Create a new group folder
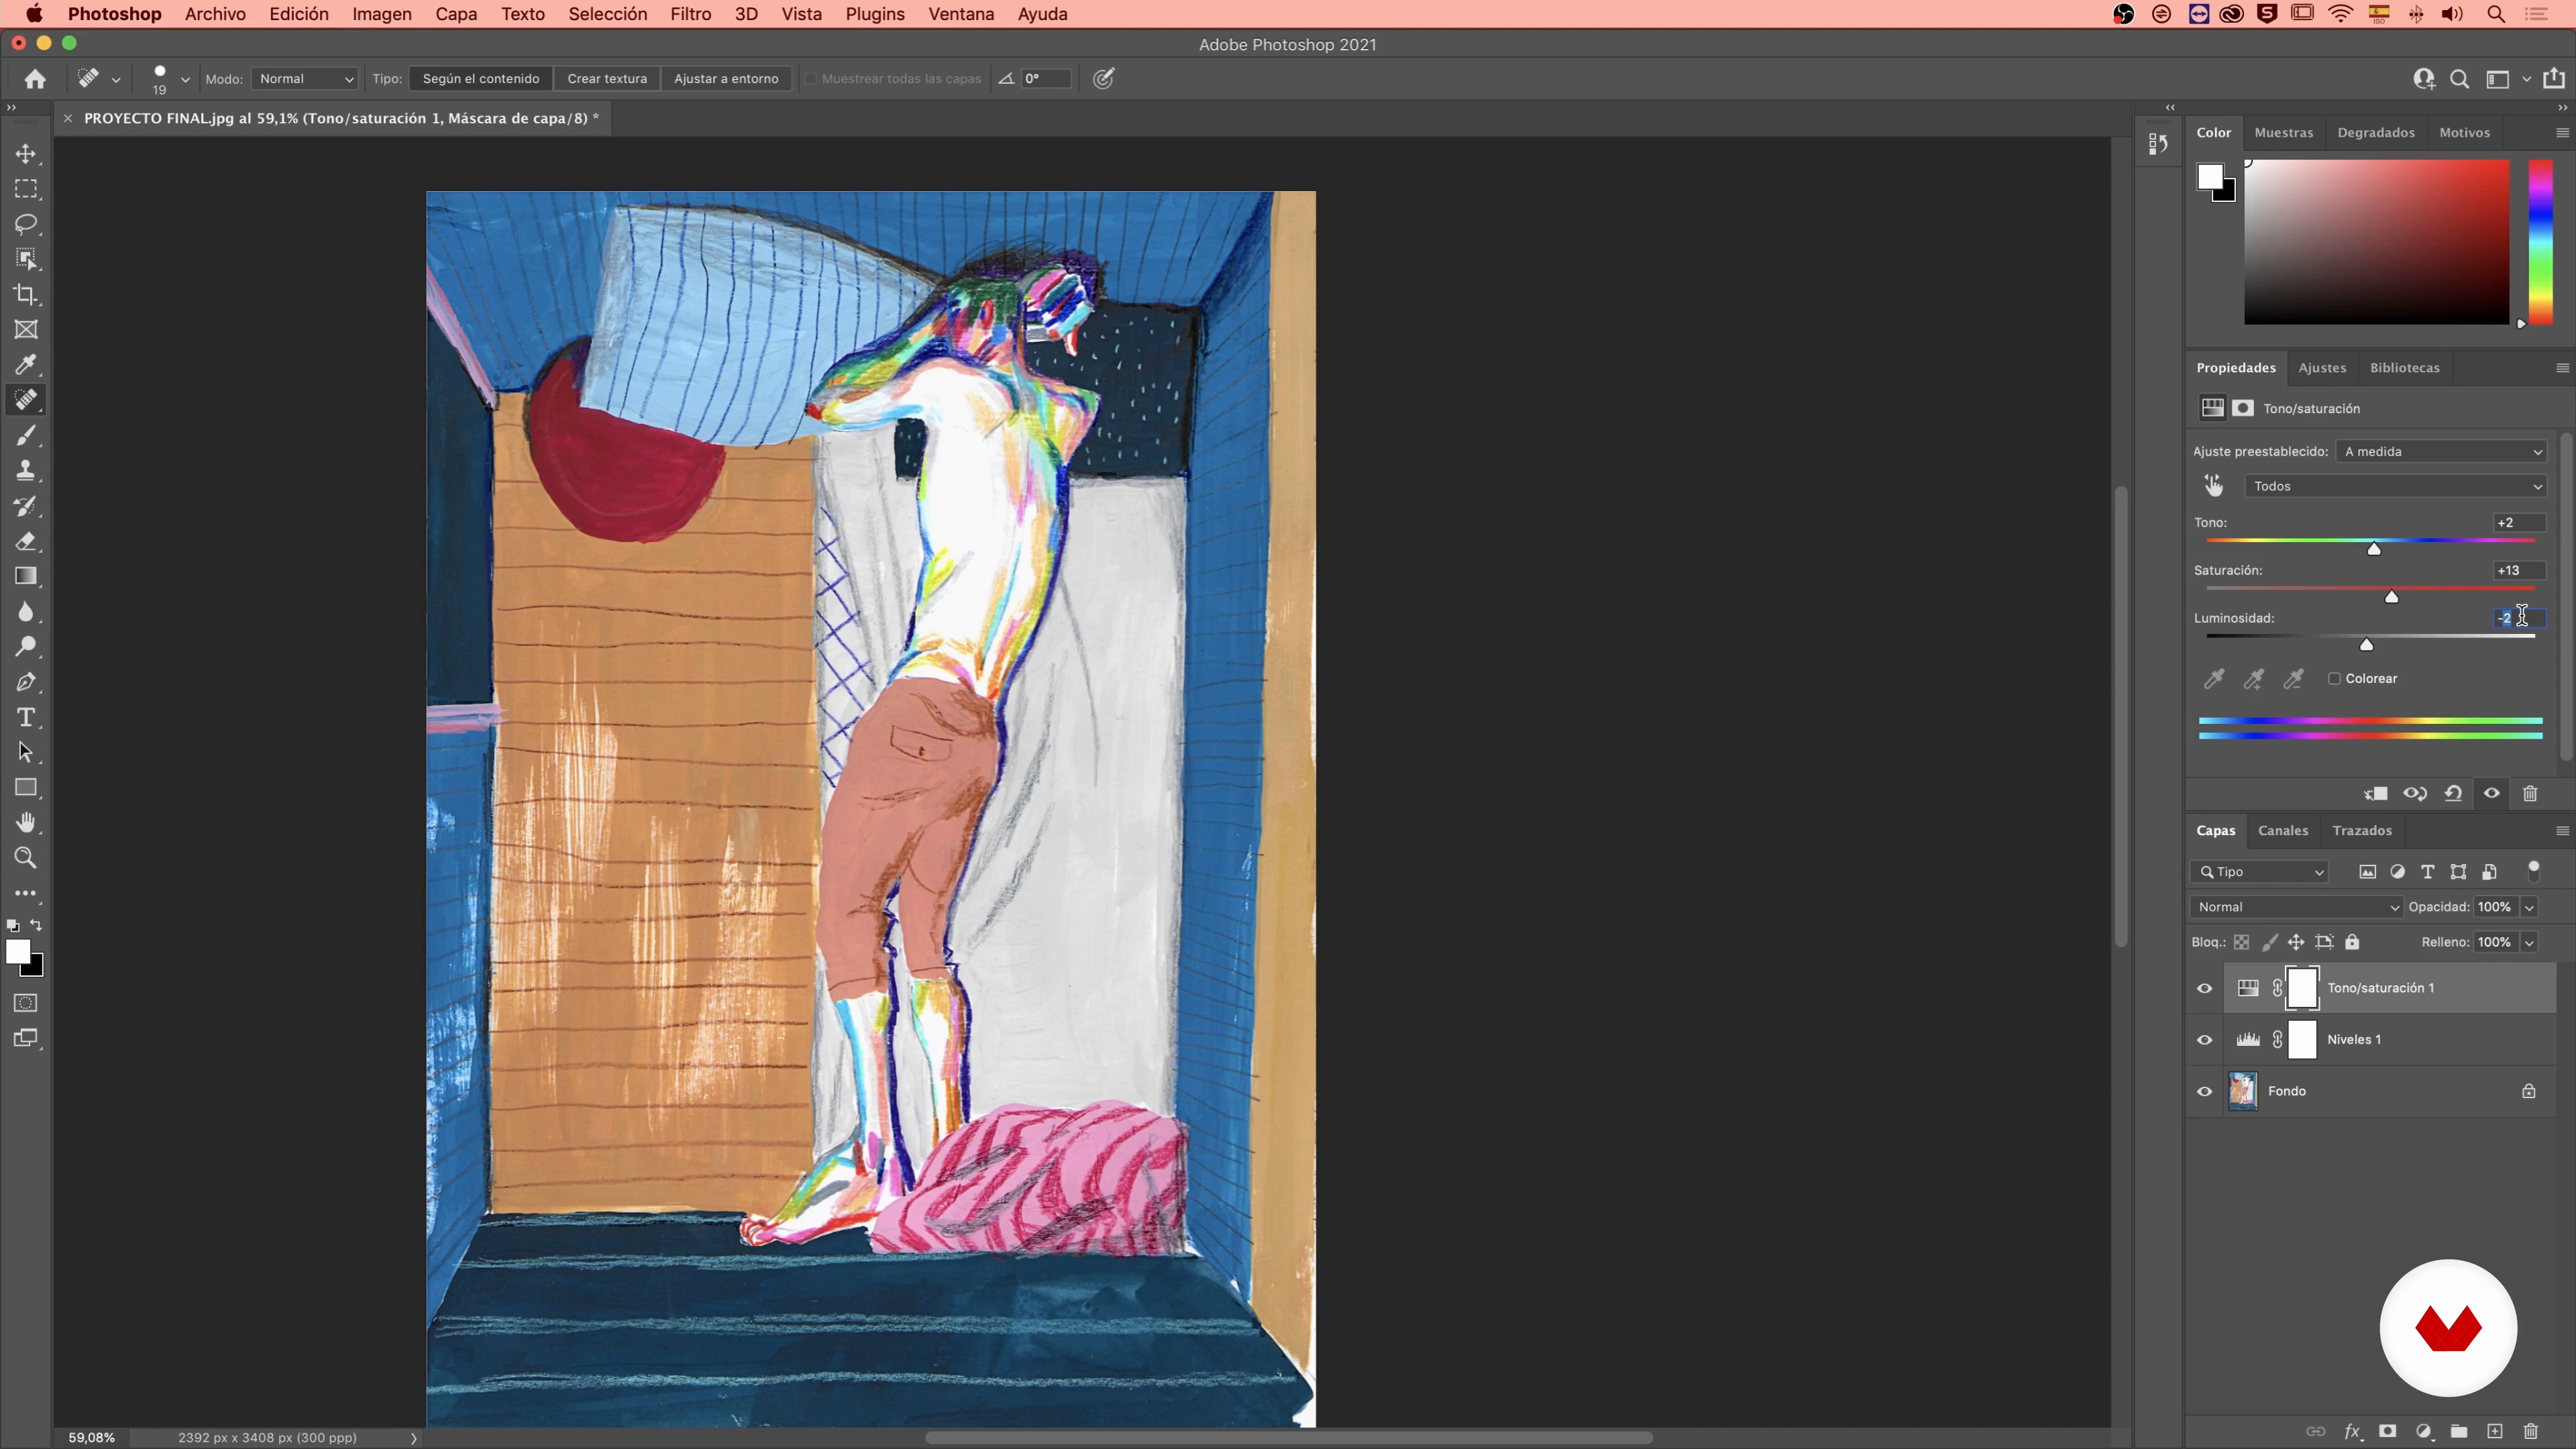This screenshot has height=1449, width=2576. click(2459, 1431)
